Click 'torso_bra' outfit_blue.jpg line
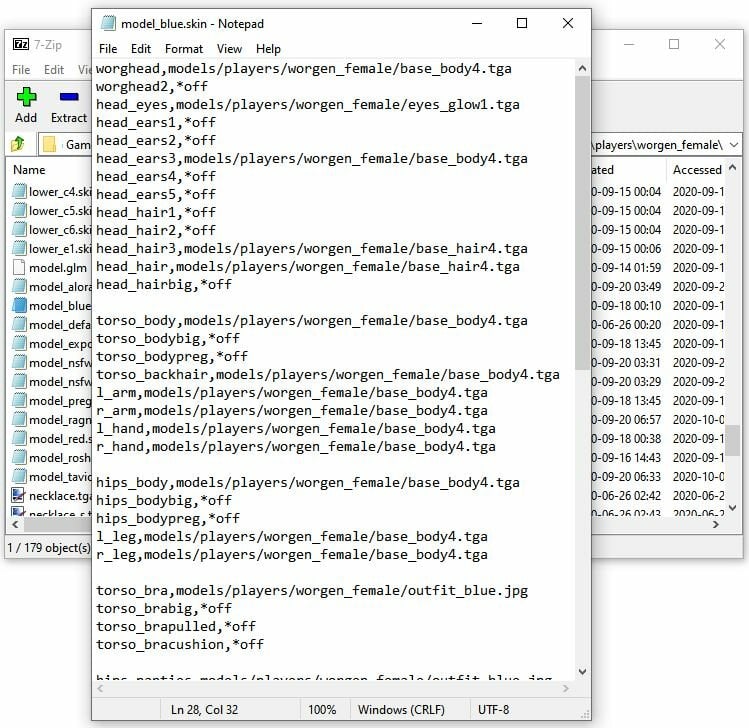749x728 pixels. click(312, 590)
